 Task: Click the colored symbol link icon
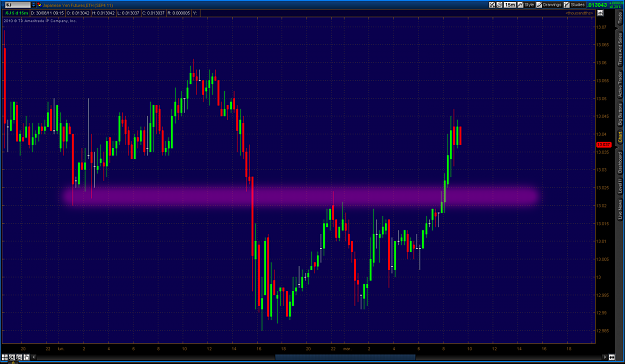click(x=39, y=5)
